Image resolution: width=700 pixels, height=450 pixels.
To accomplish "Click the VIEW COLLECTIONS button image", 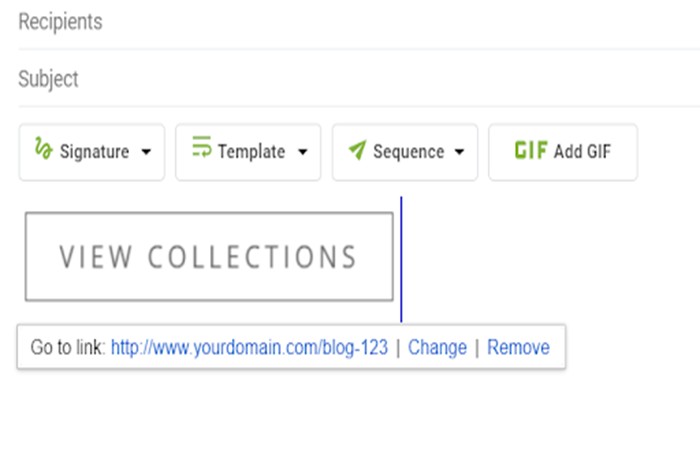I will (x=208, y=257).
